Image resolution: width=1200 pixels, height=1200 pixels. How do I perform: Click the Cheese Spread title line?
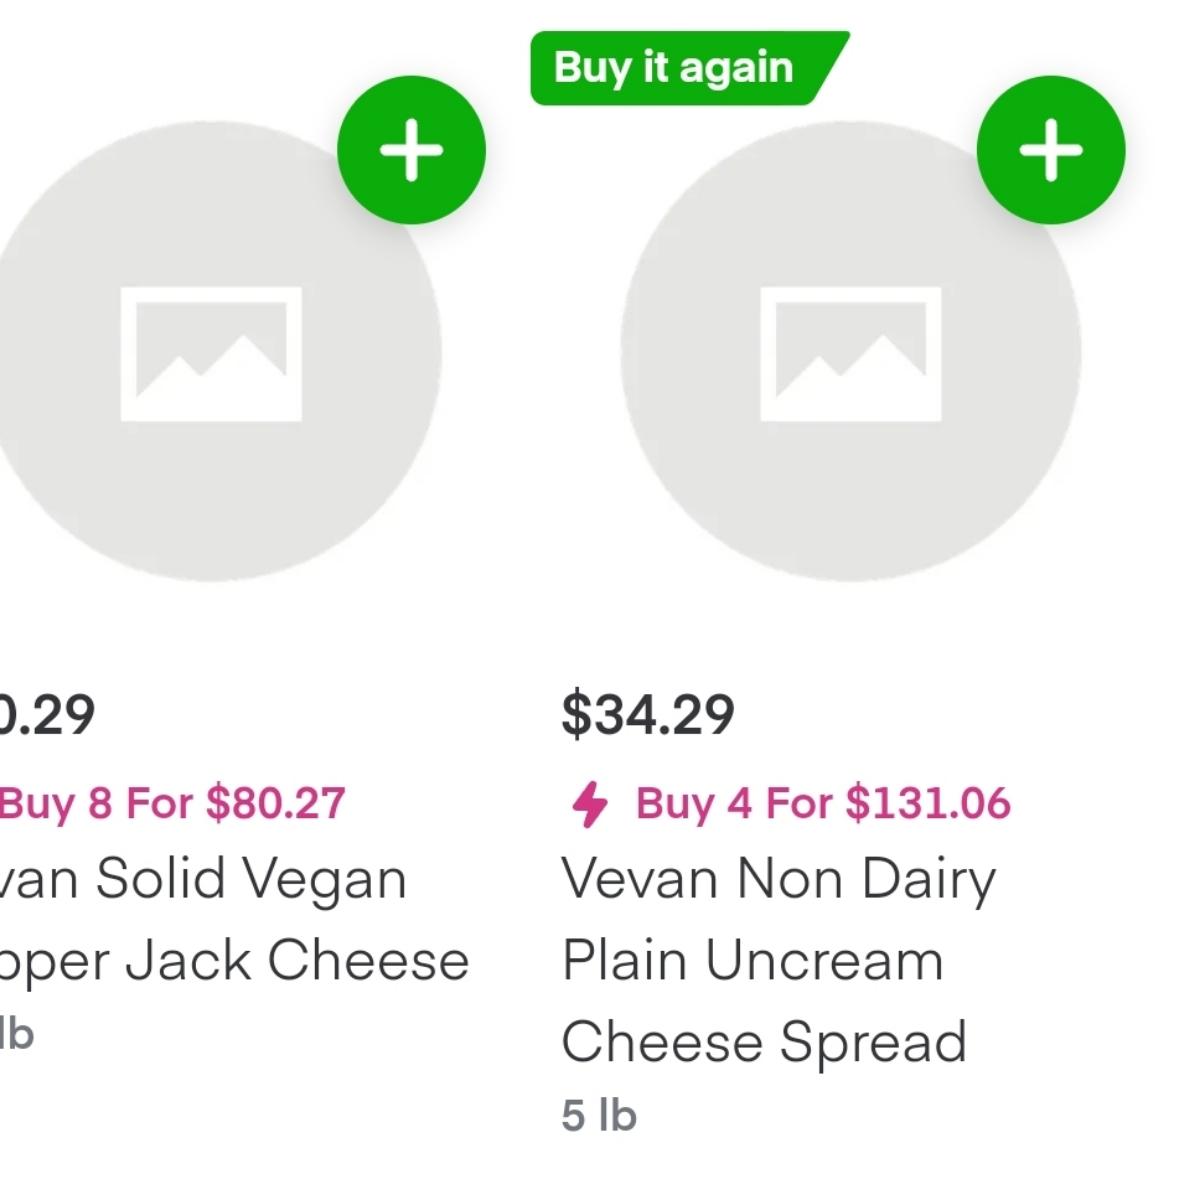(764, 1043)
